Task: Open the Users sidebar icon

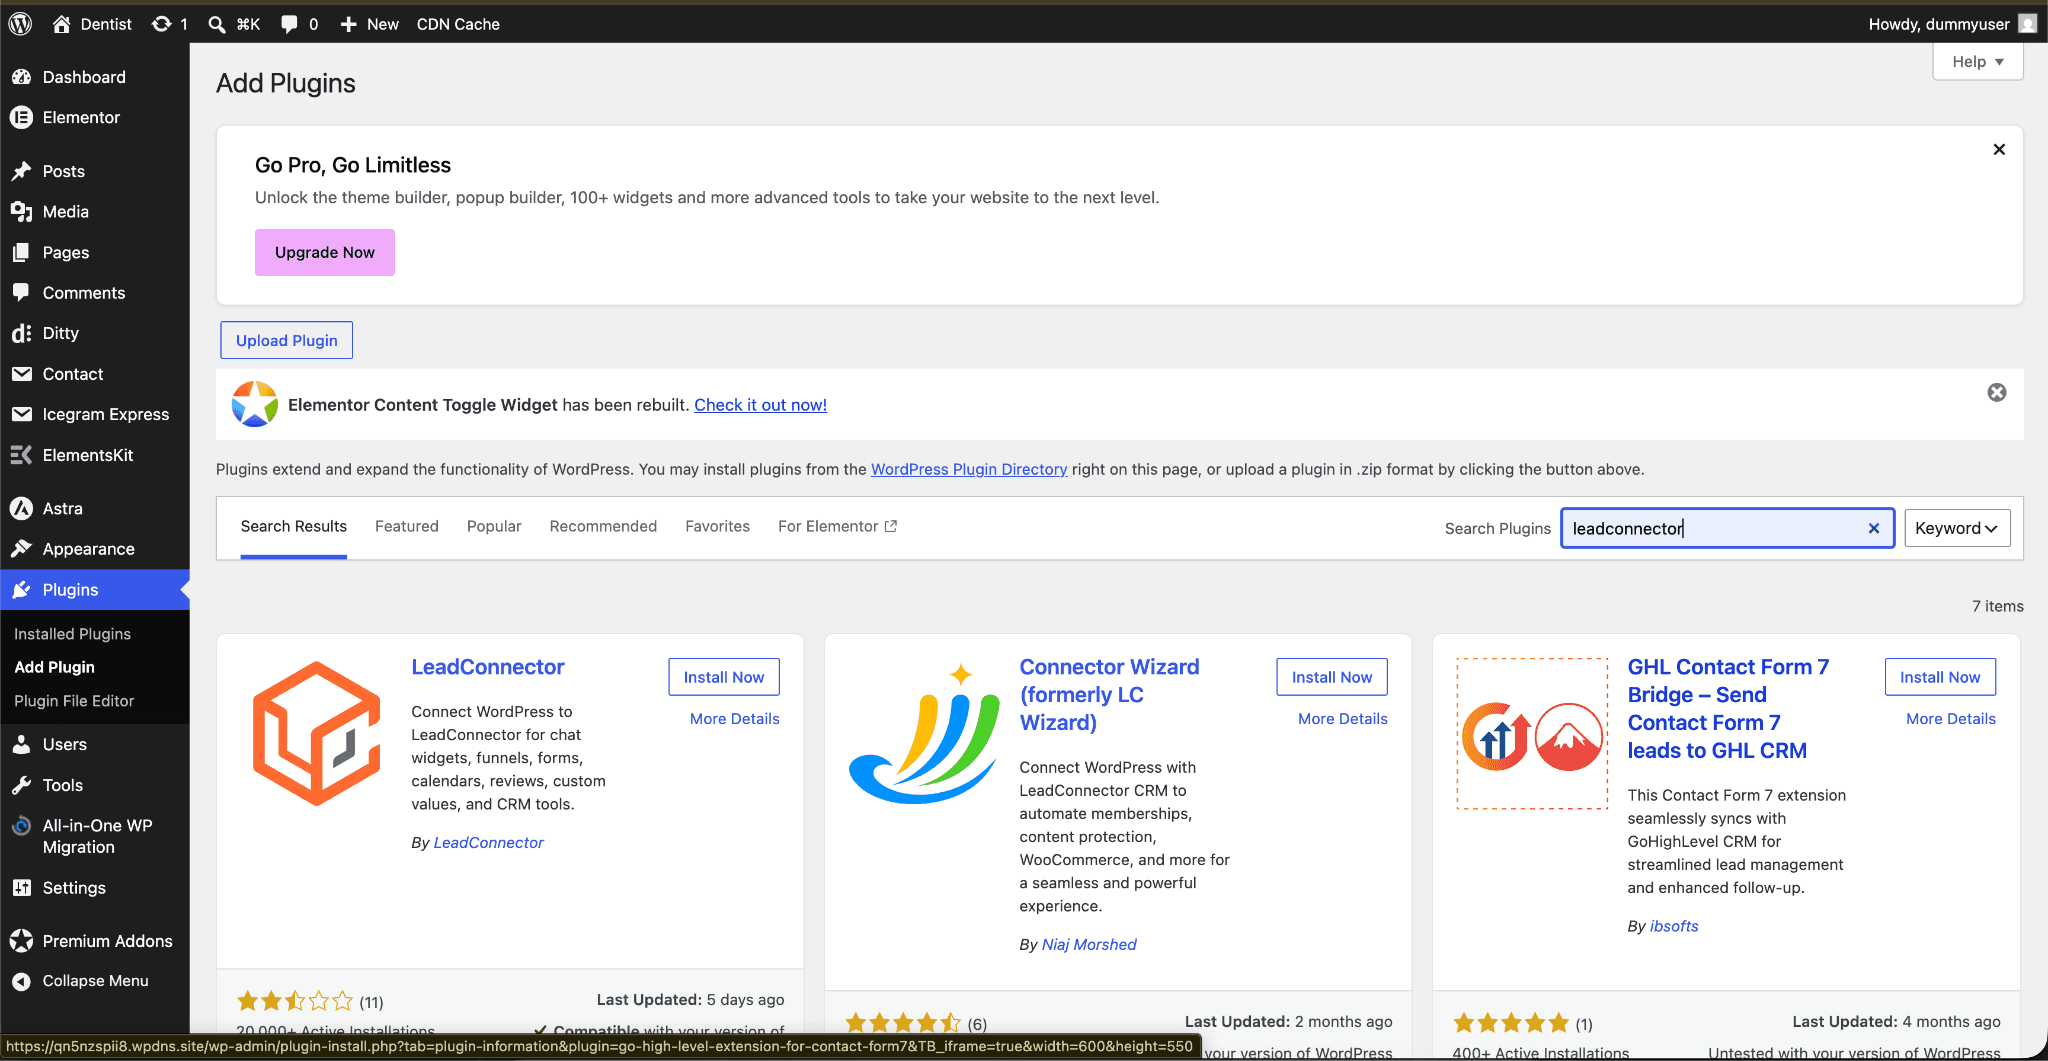Action: coord(21,744)
